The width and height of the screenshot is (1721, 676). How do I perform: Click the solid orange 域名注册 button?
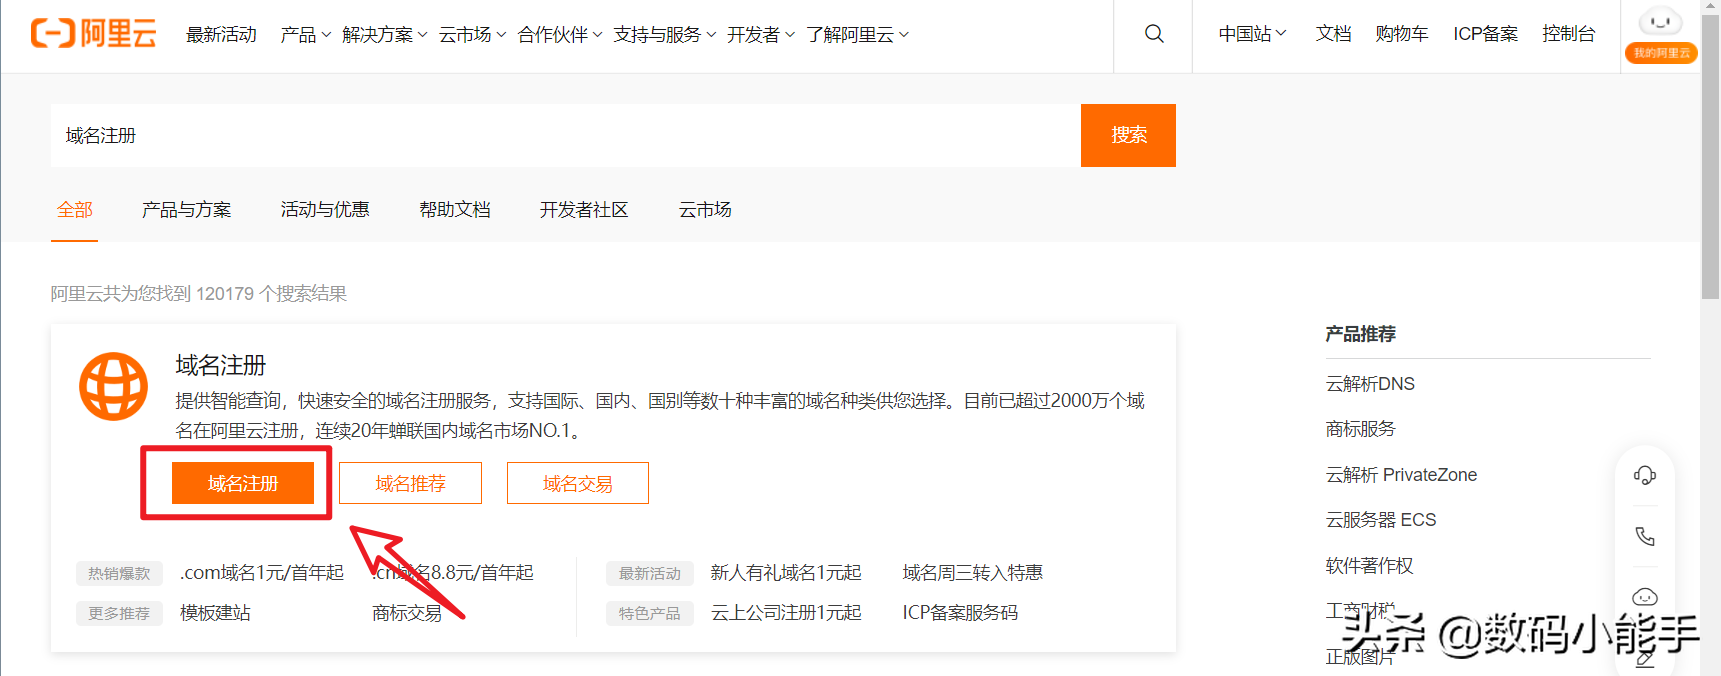click(243, 483)
